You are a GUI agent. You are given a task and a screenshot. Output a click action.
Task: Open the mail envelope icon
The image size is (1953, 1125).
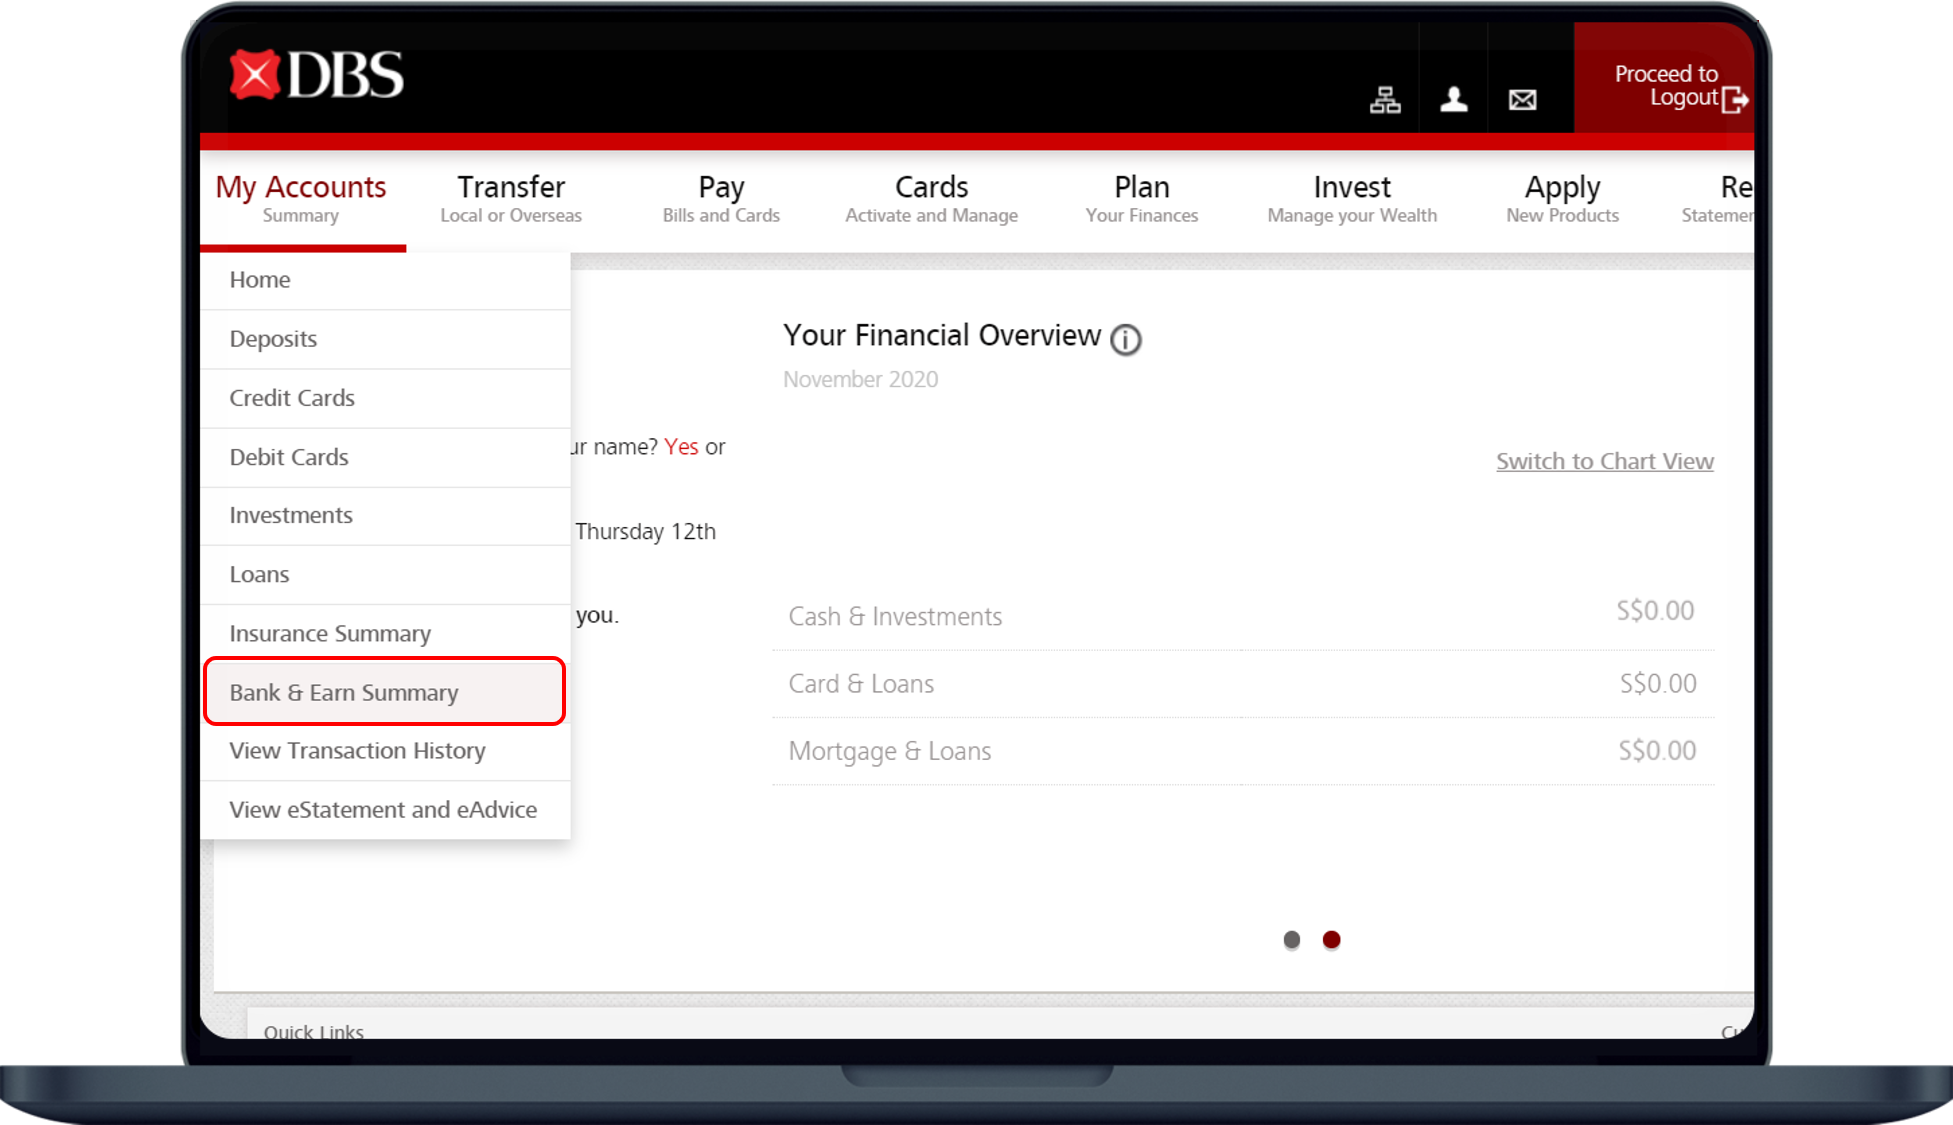1522,99
